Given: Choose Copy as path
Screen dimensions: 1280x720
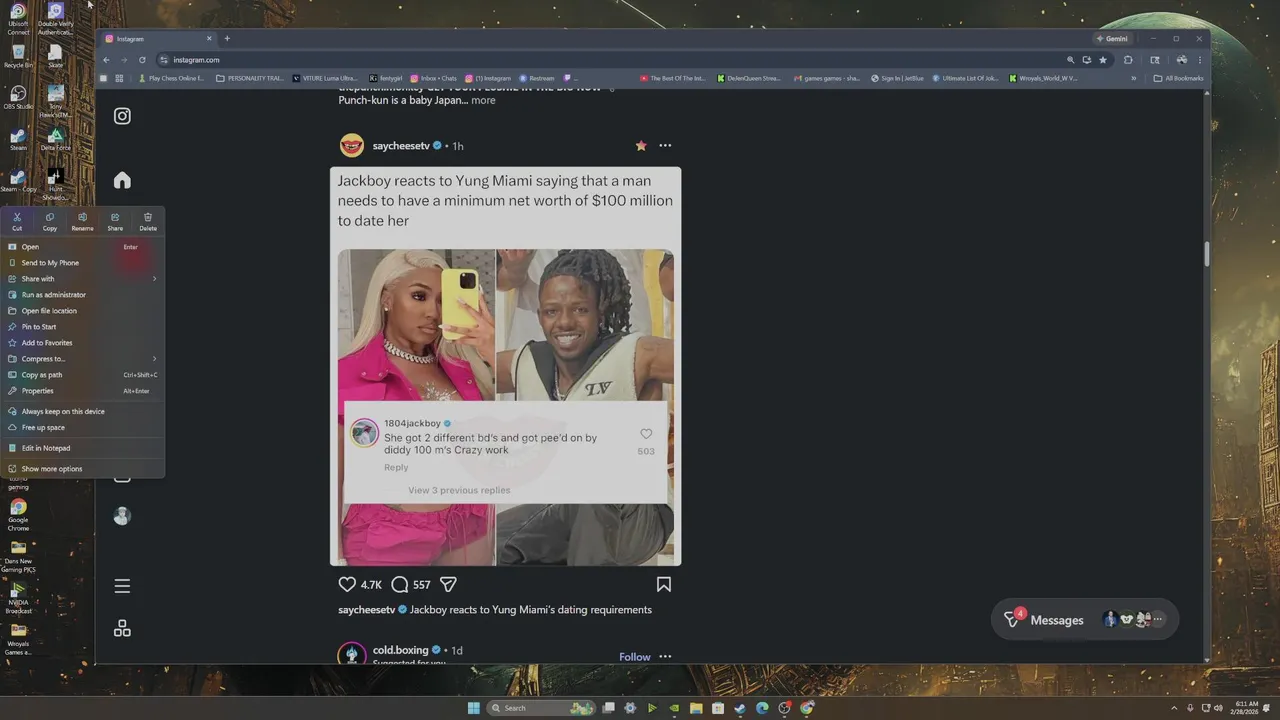Looking at the screenshot, I should pyautogui.click(x=83, y=375).
